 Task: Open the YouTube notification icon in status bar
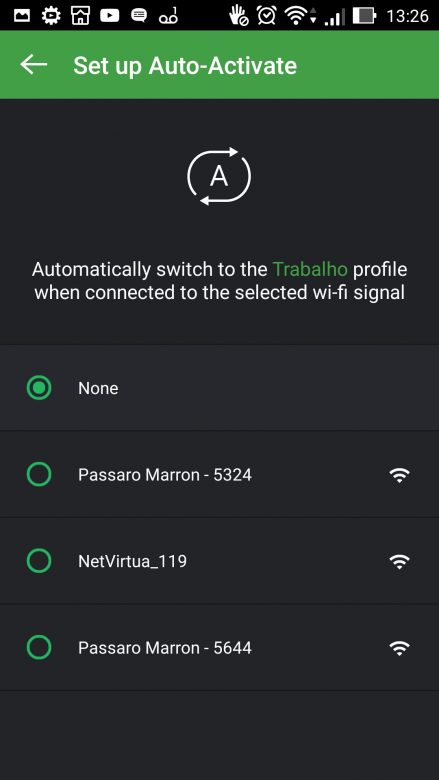(109, 16)
